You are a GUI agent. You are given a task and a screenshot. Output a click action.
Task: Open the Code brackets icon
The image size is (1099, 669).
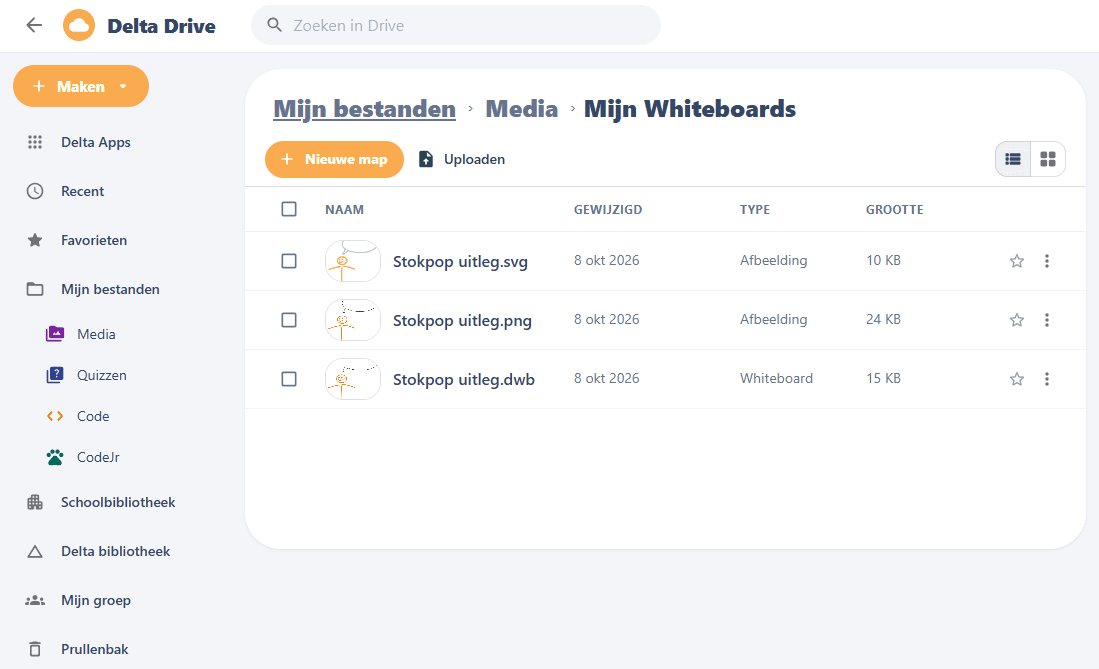55,416
